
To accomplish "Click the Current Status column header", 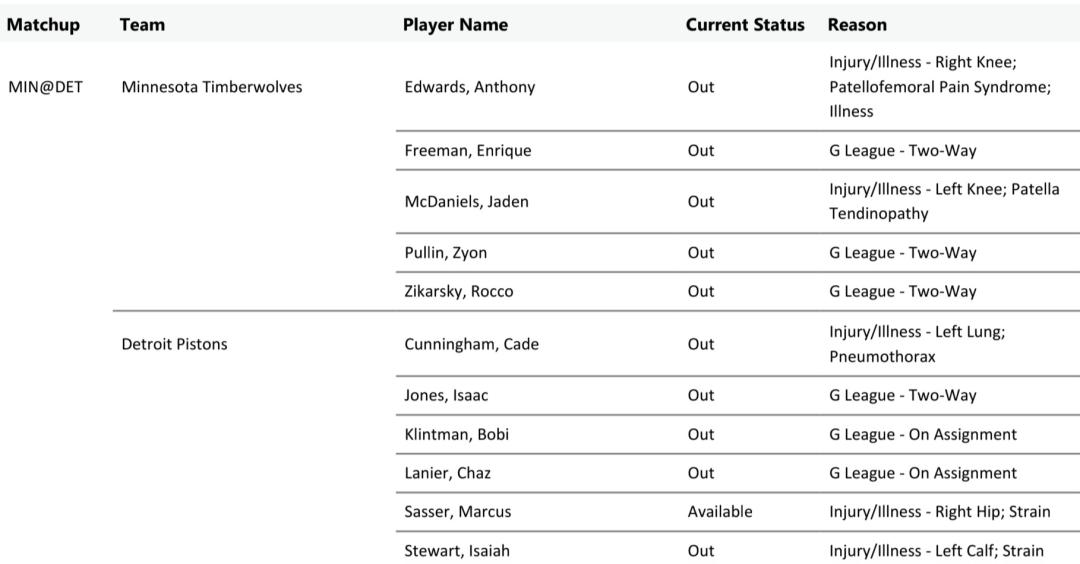I will click(745, 25).
